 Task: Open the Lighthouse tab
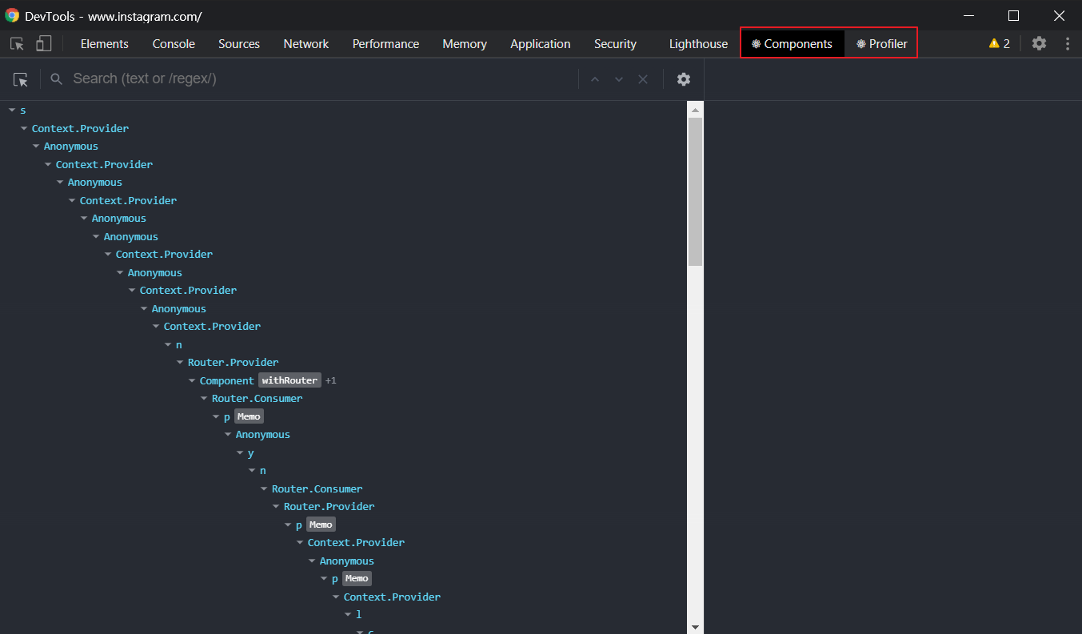698,43
